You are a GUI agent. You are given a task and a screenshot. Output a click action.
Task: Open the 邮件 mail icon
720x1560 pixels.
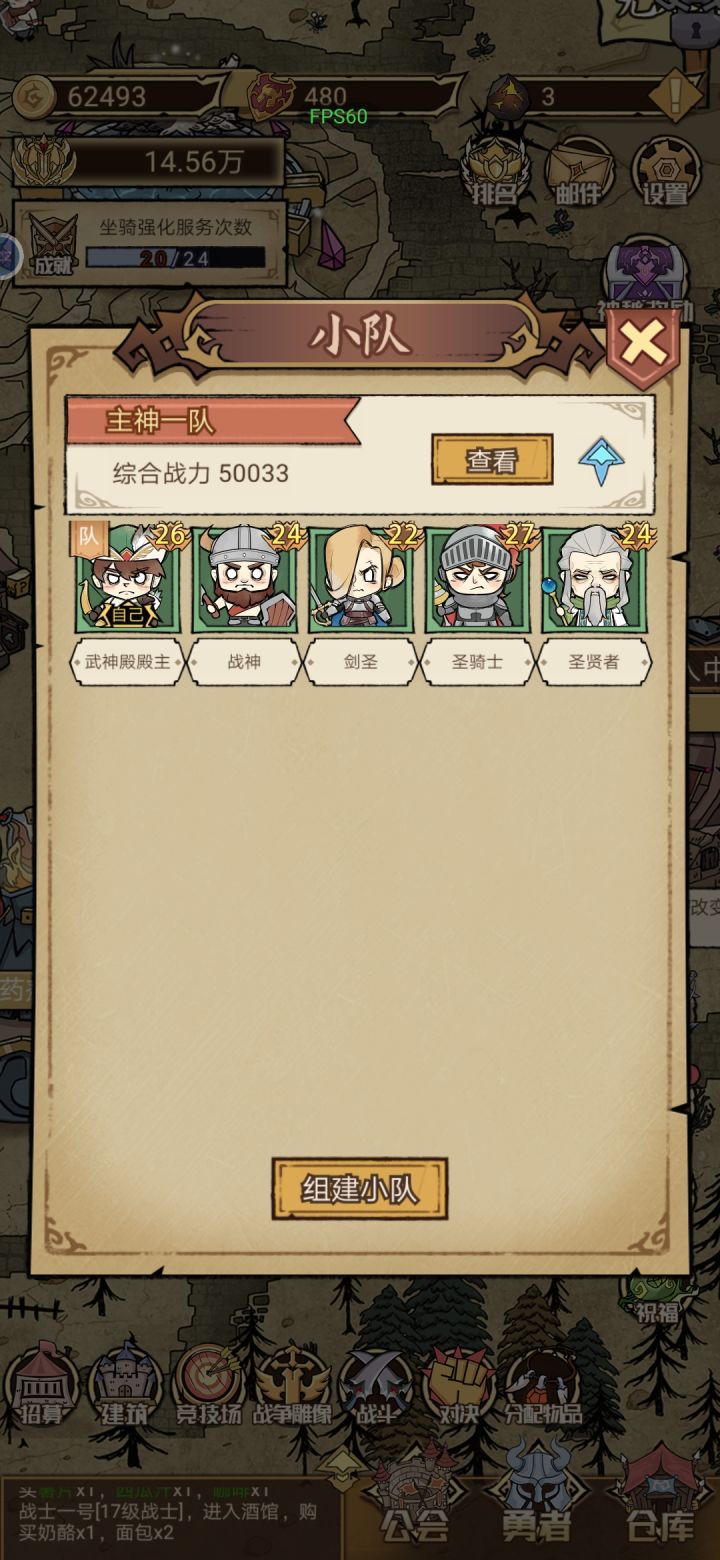(x=580, y=169)
